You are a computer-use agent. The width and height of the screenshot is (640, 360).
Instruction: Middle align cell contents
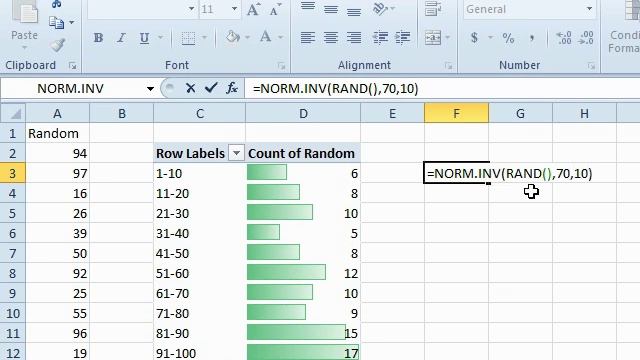(x=331, y=9)
